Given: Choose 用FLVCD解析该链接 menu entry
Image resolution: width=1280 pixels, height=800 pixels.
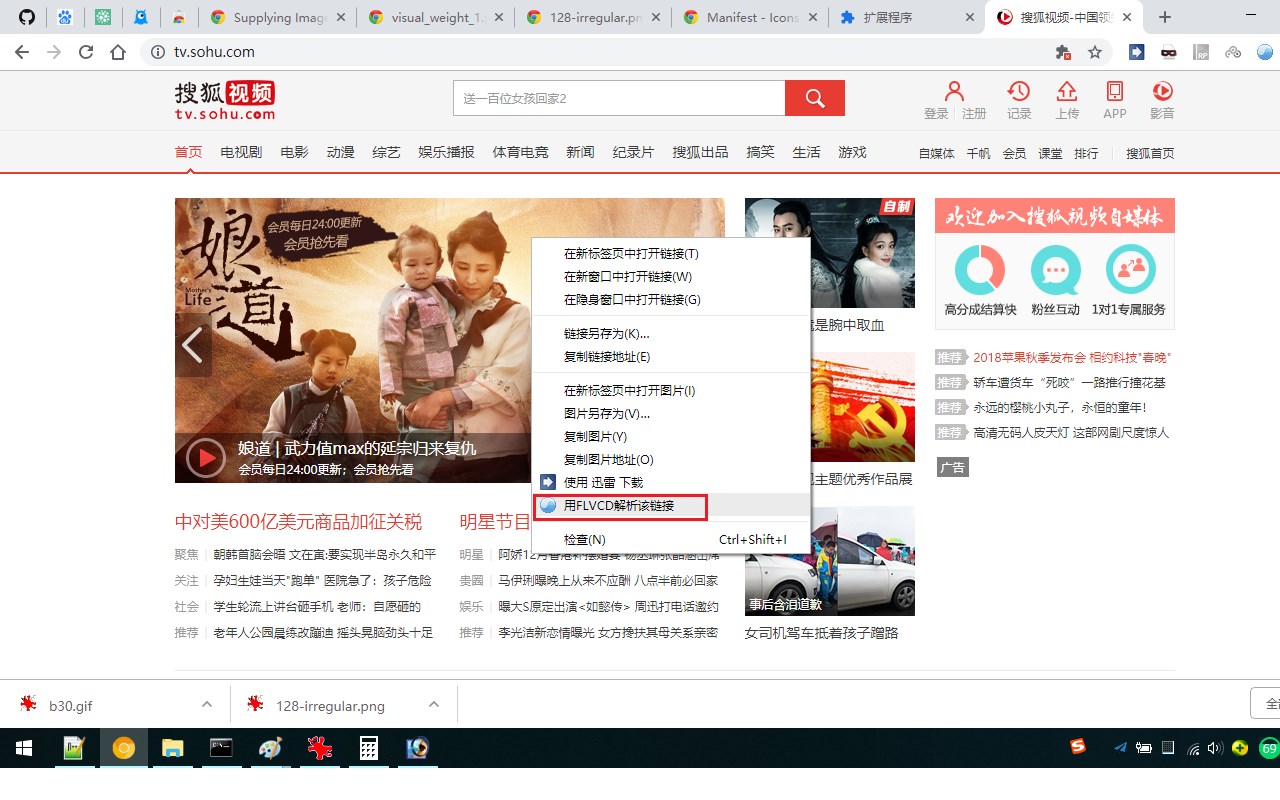Looking at the screenshot, I should coord(670,506).
